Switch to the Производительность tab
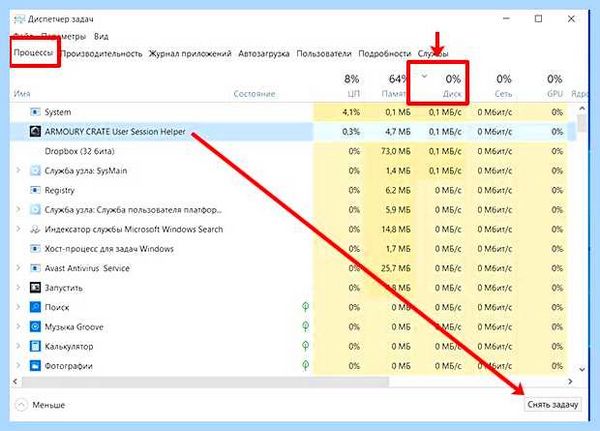Screen dimensions: 600x431 102,54
